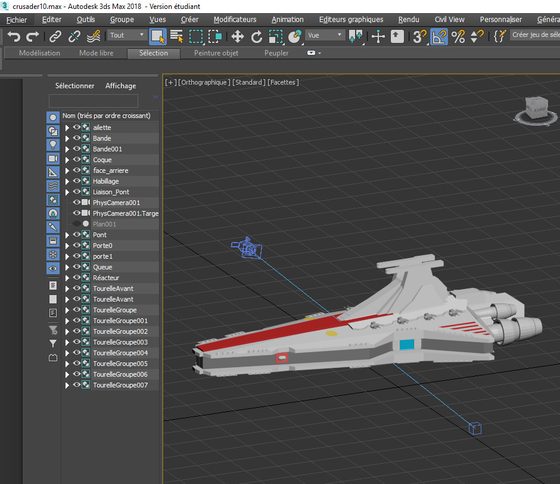Expand the Liaison_Pont tree node
560x484 pixels.
[x=67, y=192]
